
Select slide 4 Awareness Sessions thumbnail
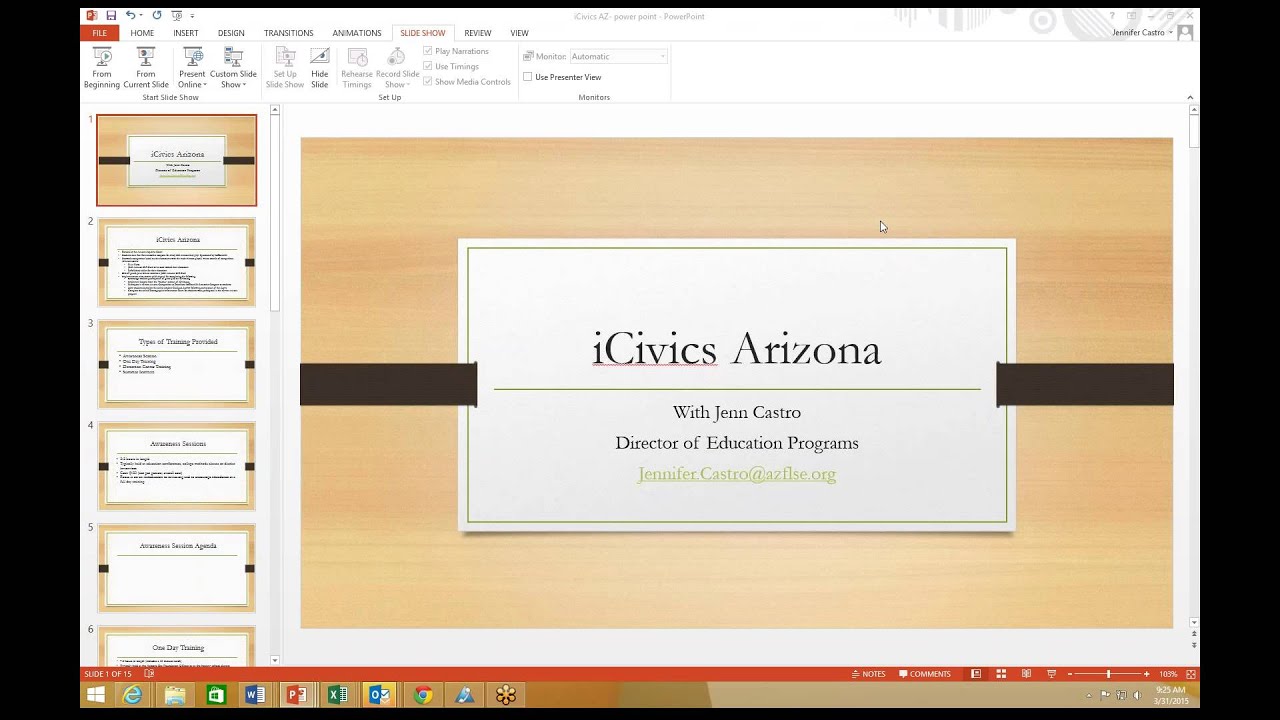click(176, 466)
